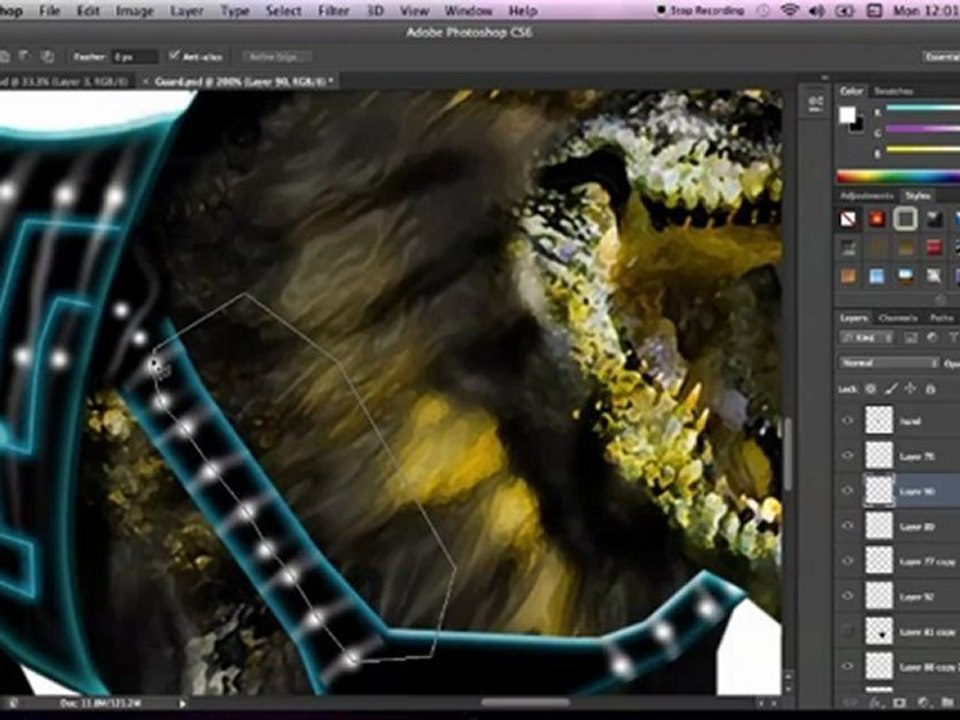960x720 pixels.
Task: Select the Layer 92 row
Action: (x=897, y=596)
